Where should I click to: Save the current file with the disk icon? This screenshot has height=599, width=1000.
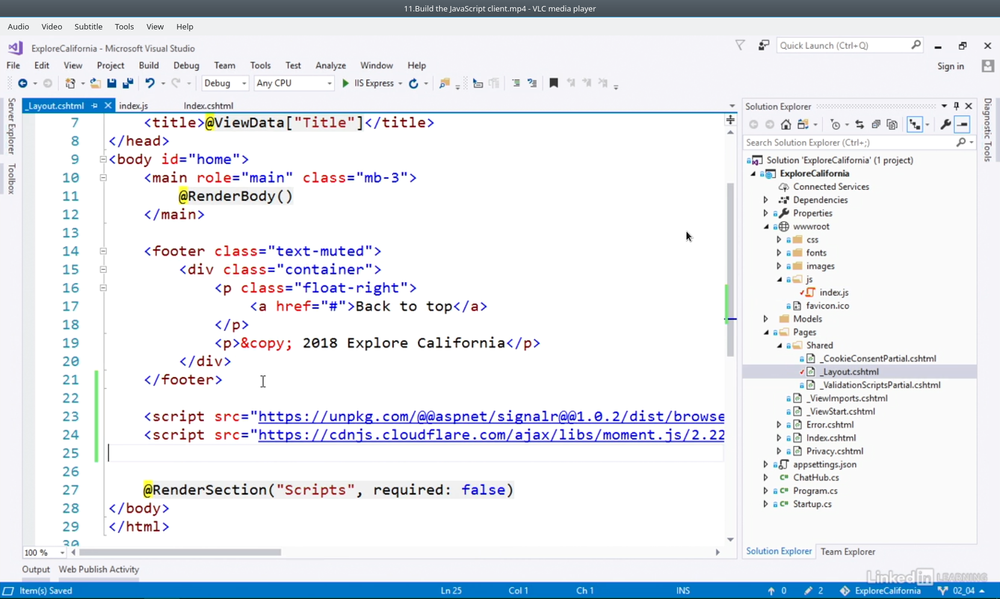(x=112, y=84)
